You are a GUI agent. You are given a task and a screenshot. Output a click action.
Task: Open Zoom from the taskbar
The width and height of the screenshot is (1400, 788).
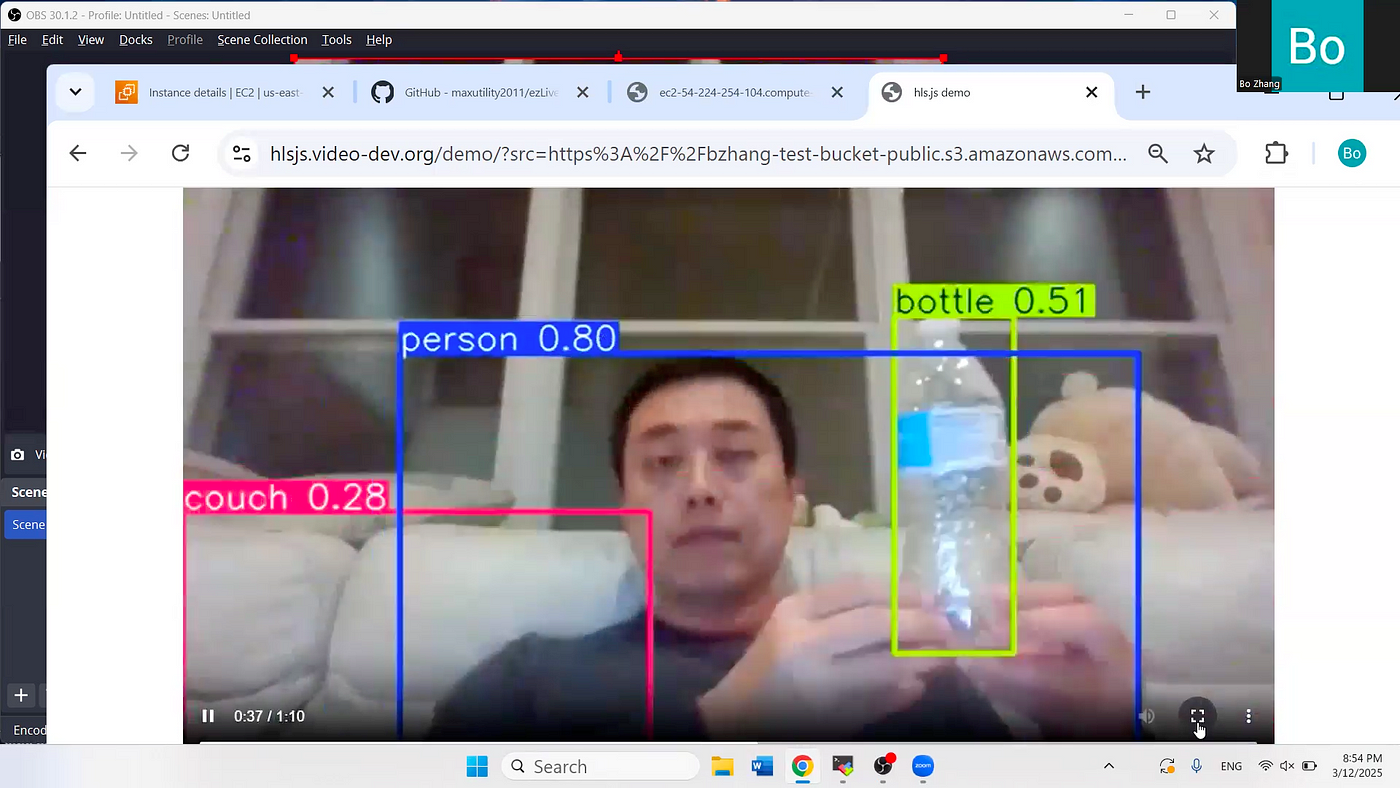pos(922,767)
